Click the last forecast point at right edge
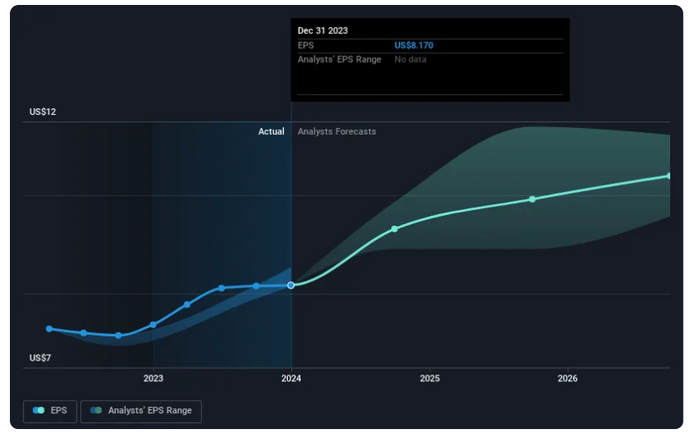This screenshot has width=690, height=434. [x=668, y=176]
